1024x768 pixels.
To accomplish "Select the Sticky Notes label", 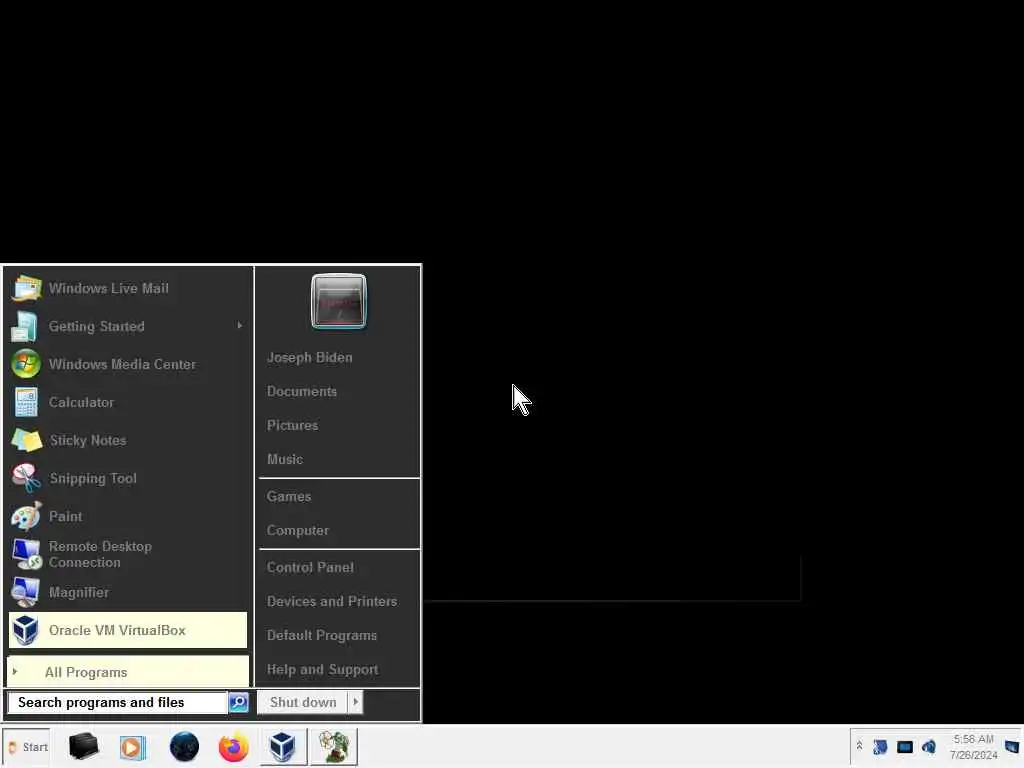I will [88, 440].
